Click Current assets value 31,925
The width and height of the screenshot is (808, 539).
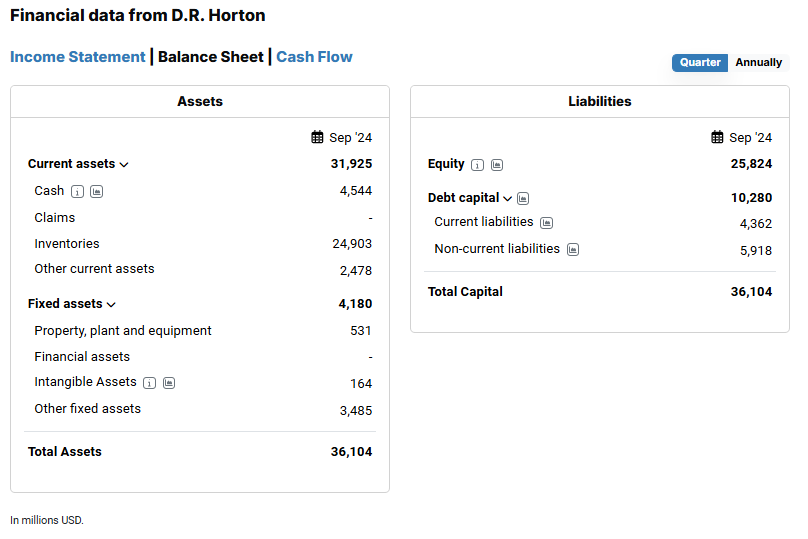click(x=351, y=164)
